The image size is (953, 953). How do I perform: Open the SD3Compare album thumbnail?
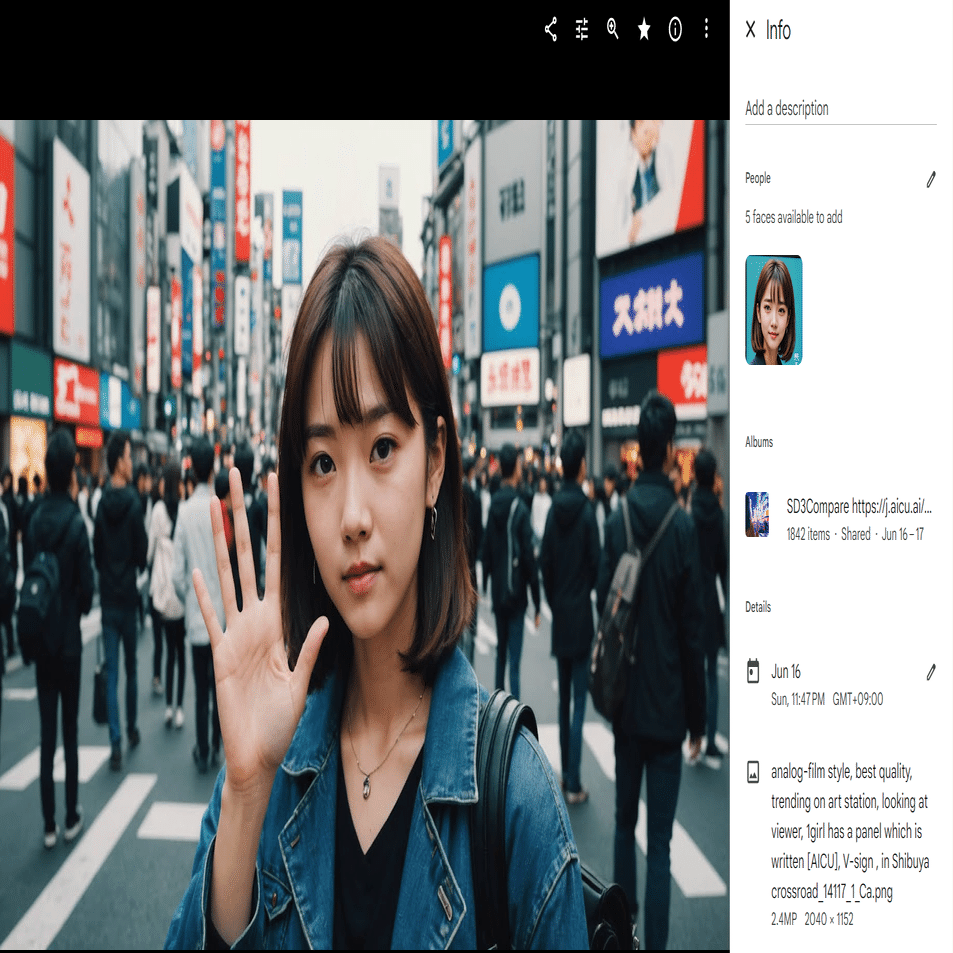[757, 514]
